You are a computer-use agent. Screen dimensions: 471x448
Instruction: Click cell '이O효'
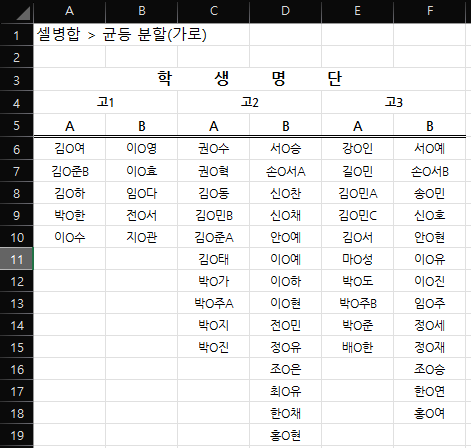point(142,171)
